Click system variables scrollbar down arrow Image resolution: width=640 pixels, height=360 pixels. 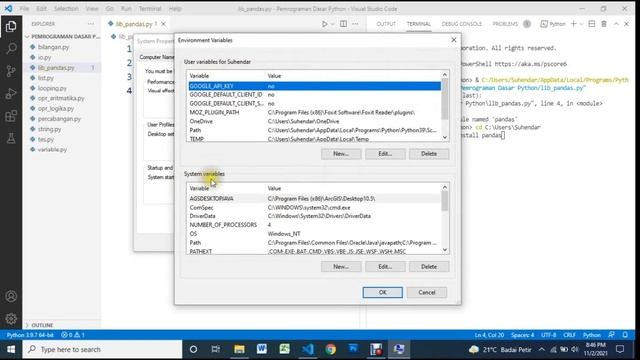[445, 250]
